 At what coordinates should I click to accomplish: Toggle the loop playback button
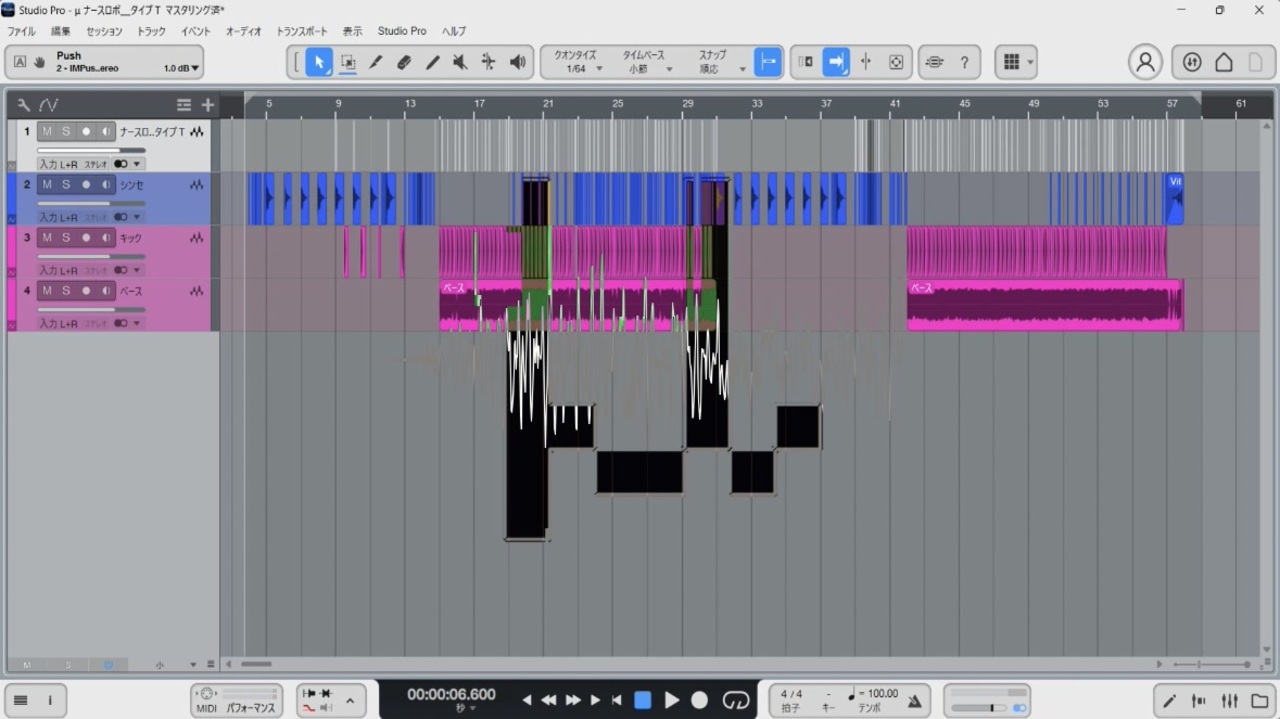click(736, 700)
